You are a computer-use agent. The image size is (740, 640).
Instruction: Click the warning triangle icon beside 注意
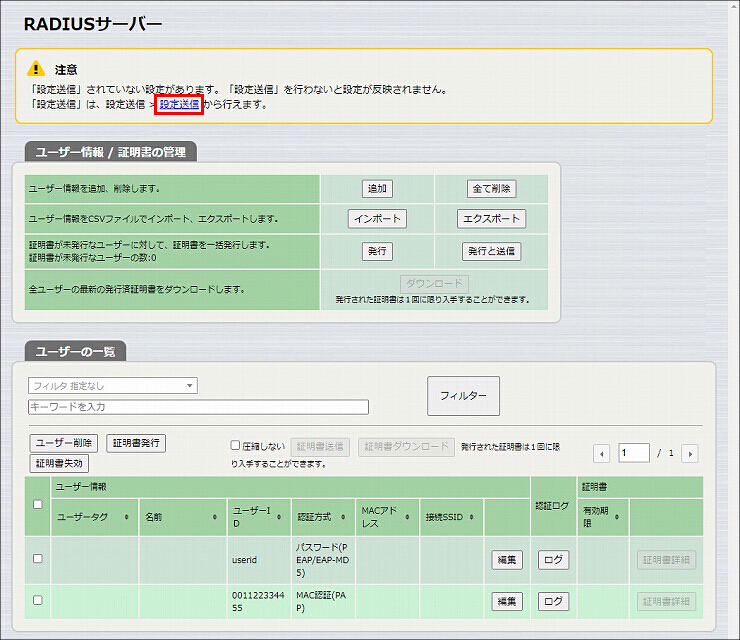[x=36, y=69]
